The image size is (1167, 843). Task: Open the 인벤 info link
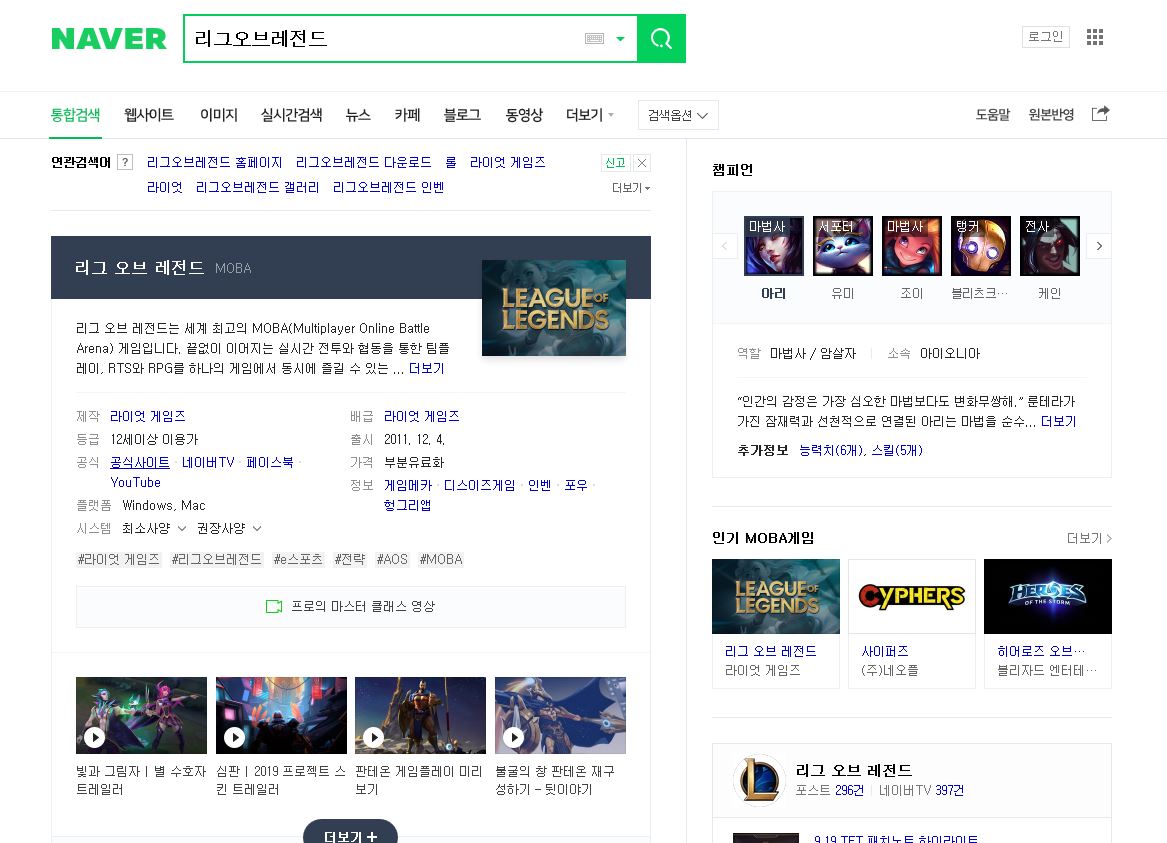[x=540, y=486]
